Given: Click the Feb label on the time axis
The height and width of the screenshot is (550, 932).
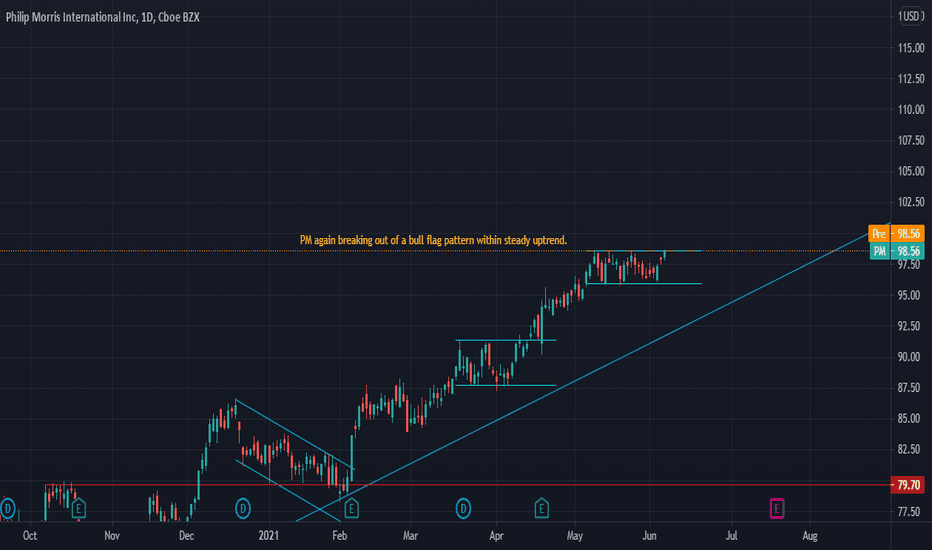Looking at the screenshot, I should [339, 536].
